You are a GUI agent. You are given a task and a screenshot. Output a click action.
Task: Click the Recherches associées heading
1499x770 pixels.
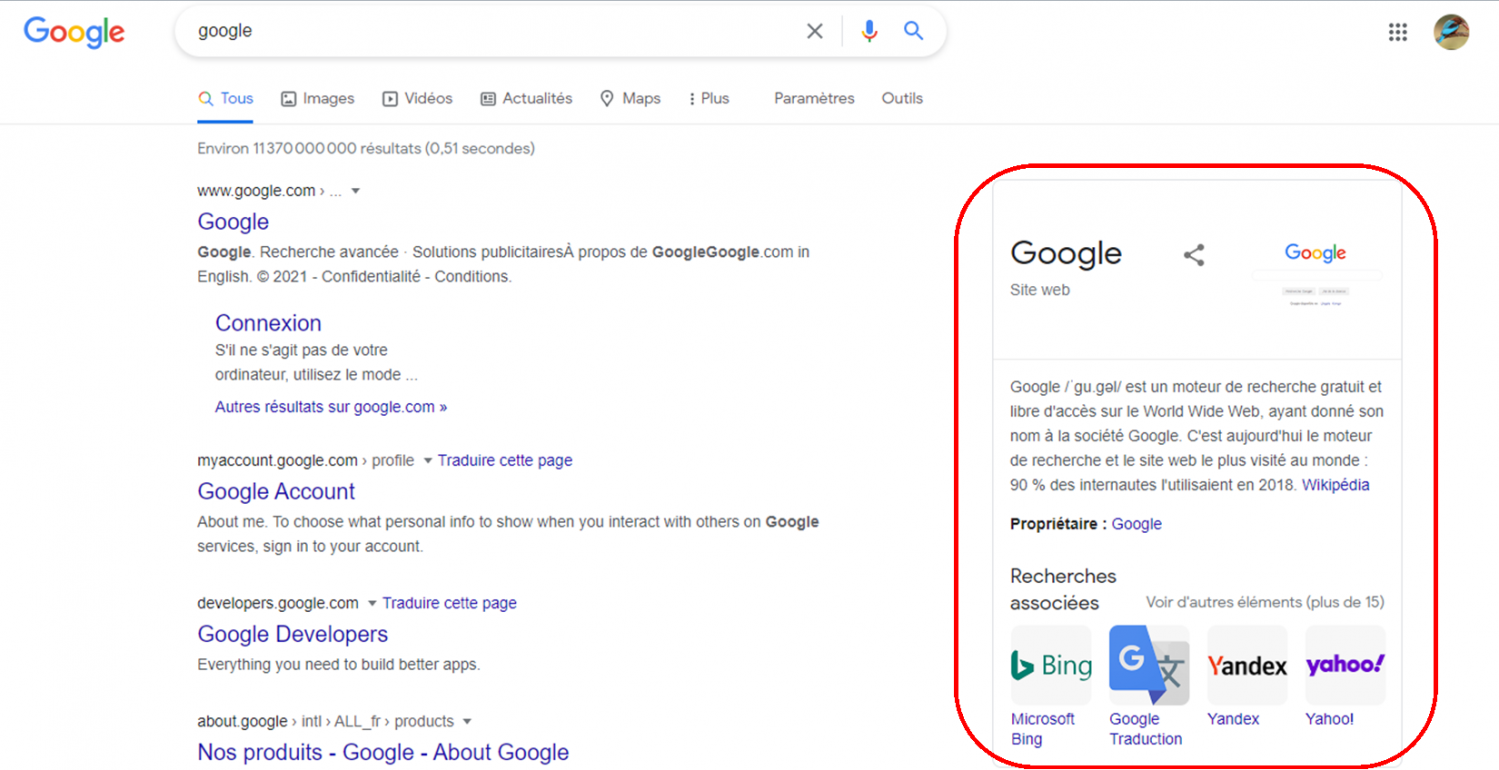click(1063, 590)
